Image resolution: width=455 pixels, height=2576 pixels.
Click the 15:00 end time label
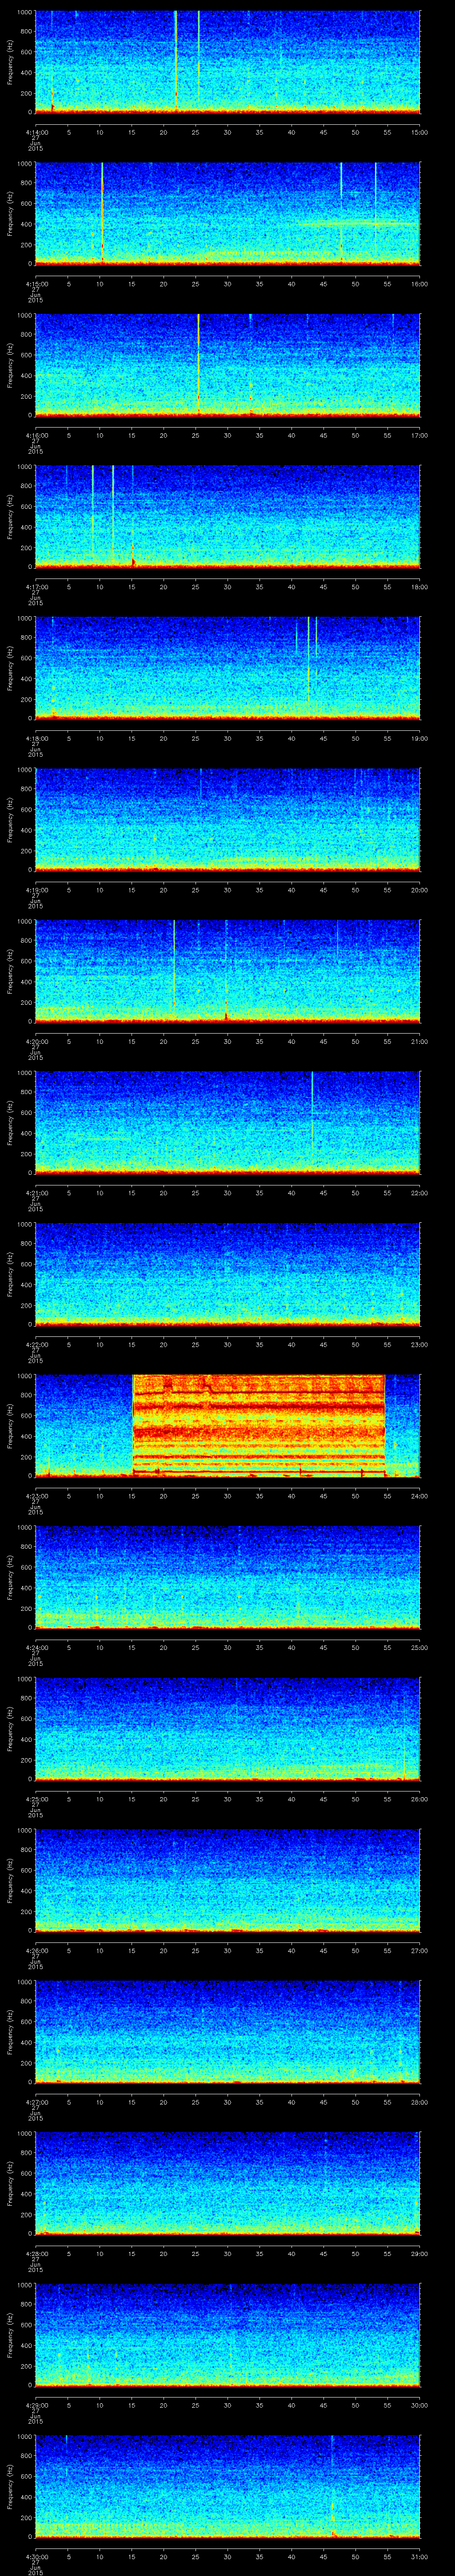tap(419, 132)
